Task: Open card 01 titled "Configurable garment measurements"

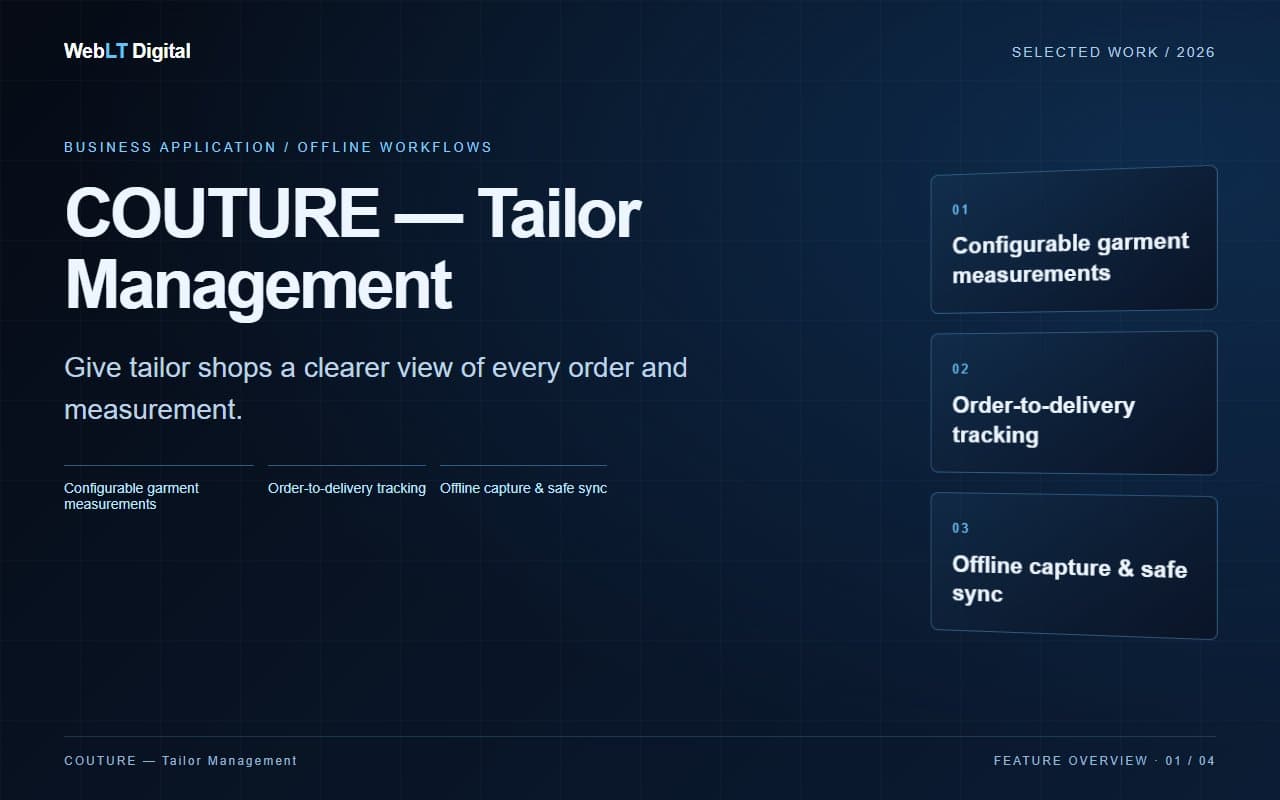Action: [x=1074, y=240]
